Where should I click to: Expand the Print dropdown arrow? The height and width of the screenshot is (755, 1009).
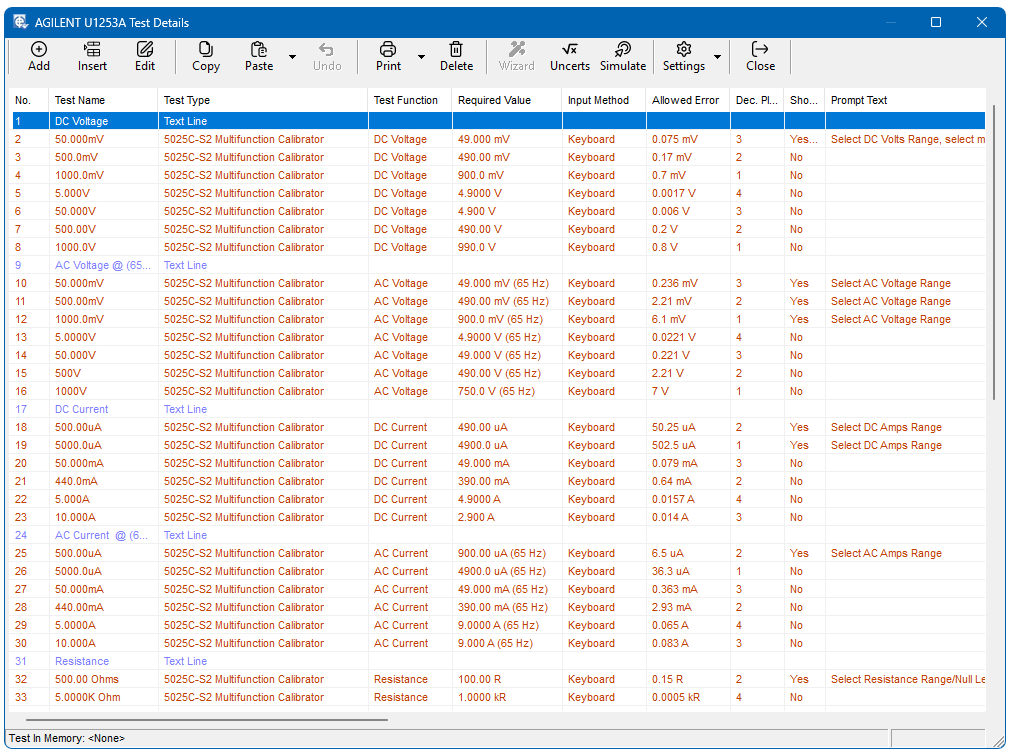(421, 57)
